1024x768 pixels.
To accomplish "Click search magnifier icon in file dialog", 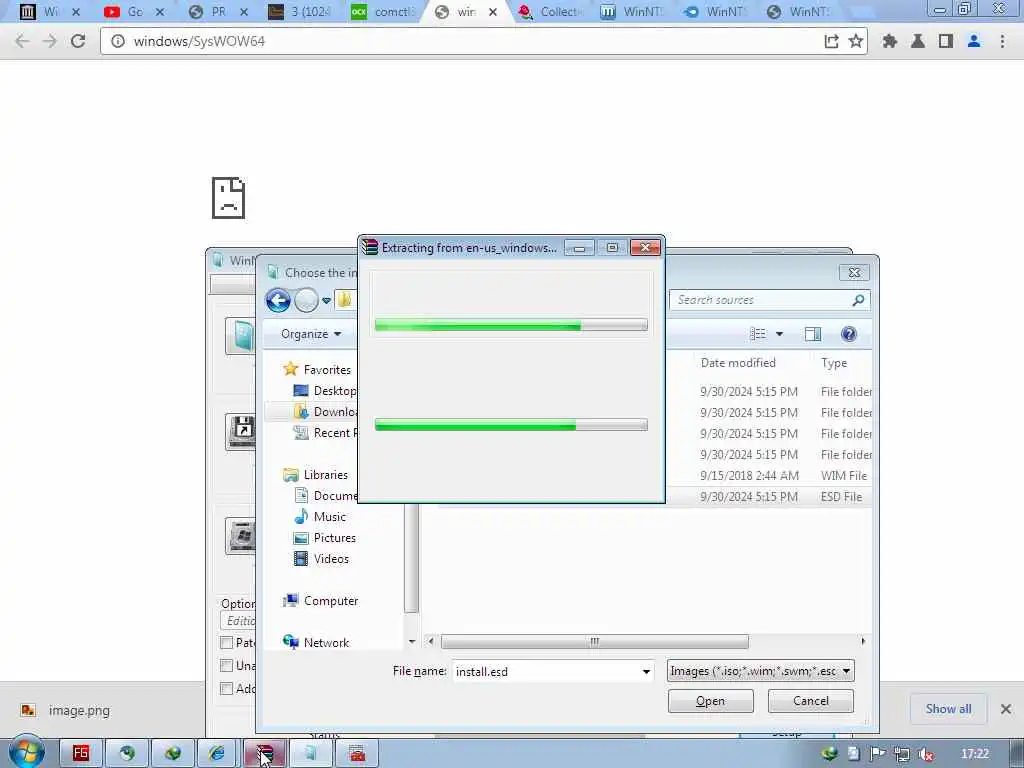I will click(x=858, y=300).
